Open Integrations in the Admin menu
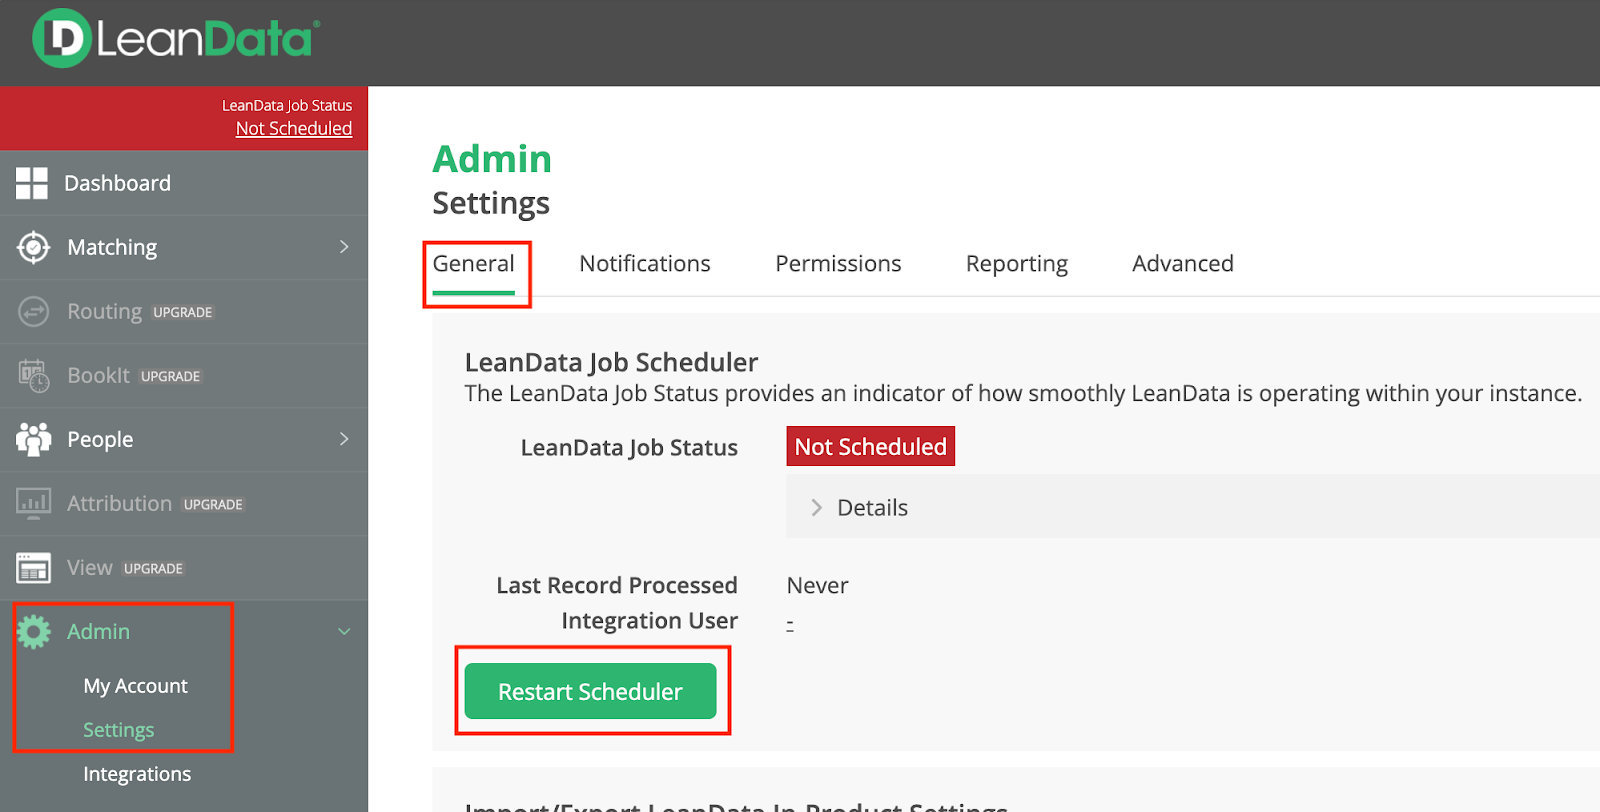This screenshot has width=1600, height=812. pyautogui.click(x=137, y=774)
